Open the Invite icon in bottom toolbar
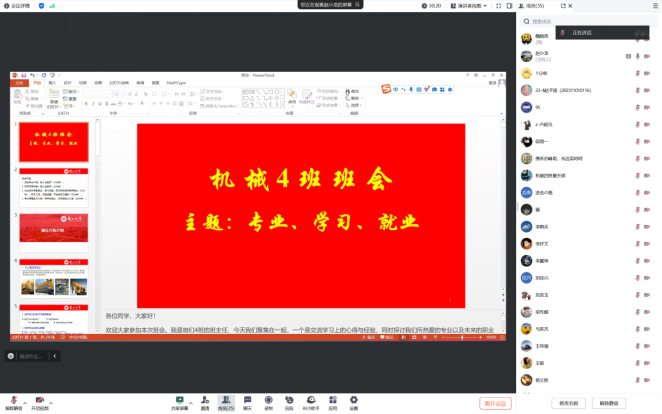The width and height of the screenshot is (662, 414). [204, 402]
